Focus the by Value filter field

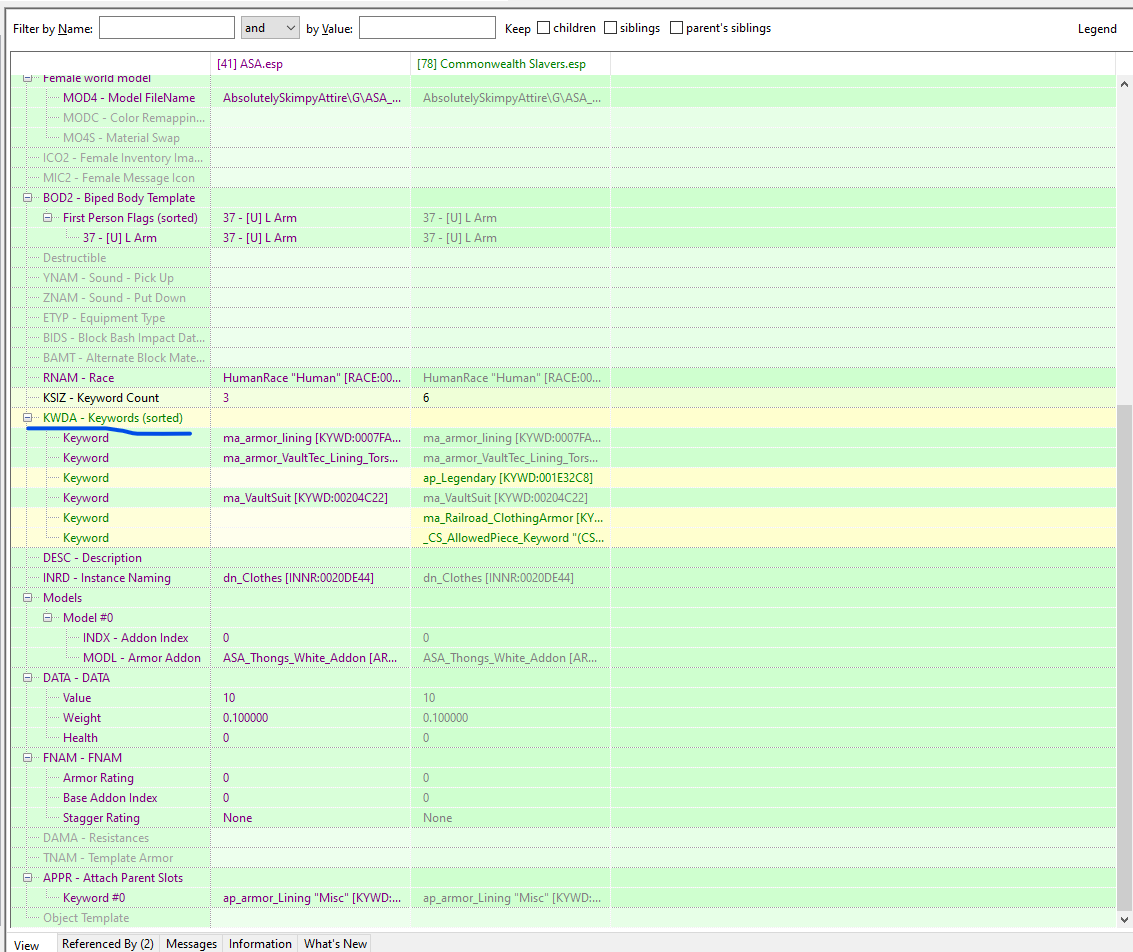(x=427, y=28)
